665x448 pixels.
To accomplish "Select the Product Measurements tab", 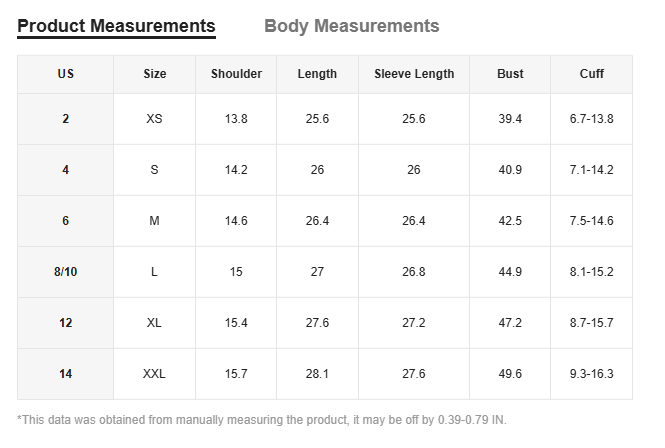I will coord(116,26).
